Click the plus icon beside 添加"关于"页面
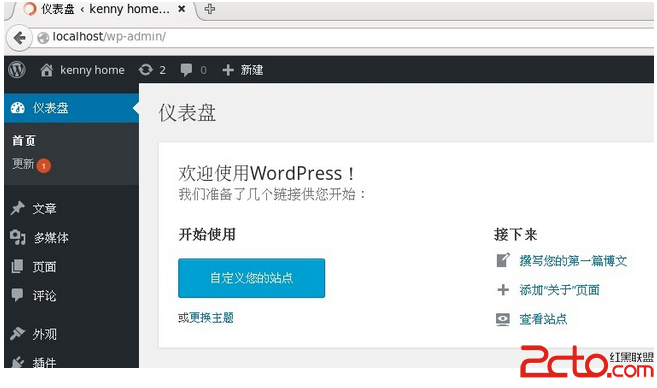This screenshot has width=657, height=388. coord(503,290)
